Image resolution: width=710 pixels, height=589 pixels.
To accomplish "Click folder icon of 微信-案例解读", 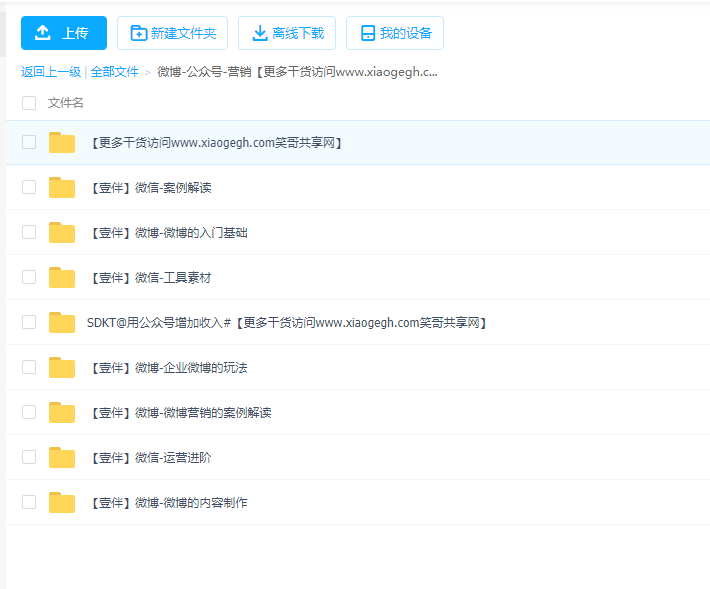I will [62, 187].
